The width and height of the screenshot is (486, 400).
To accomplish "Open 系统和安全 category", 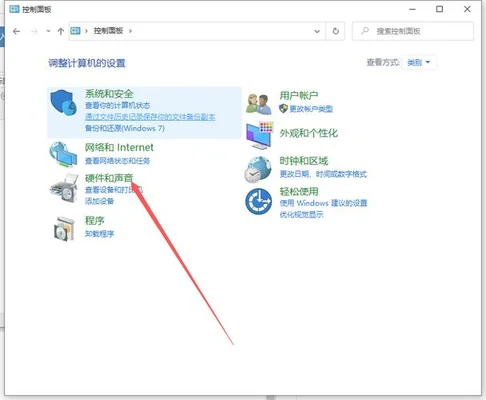I will (x=109, y=94).
